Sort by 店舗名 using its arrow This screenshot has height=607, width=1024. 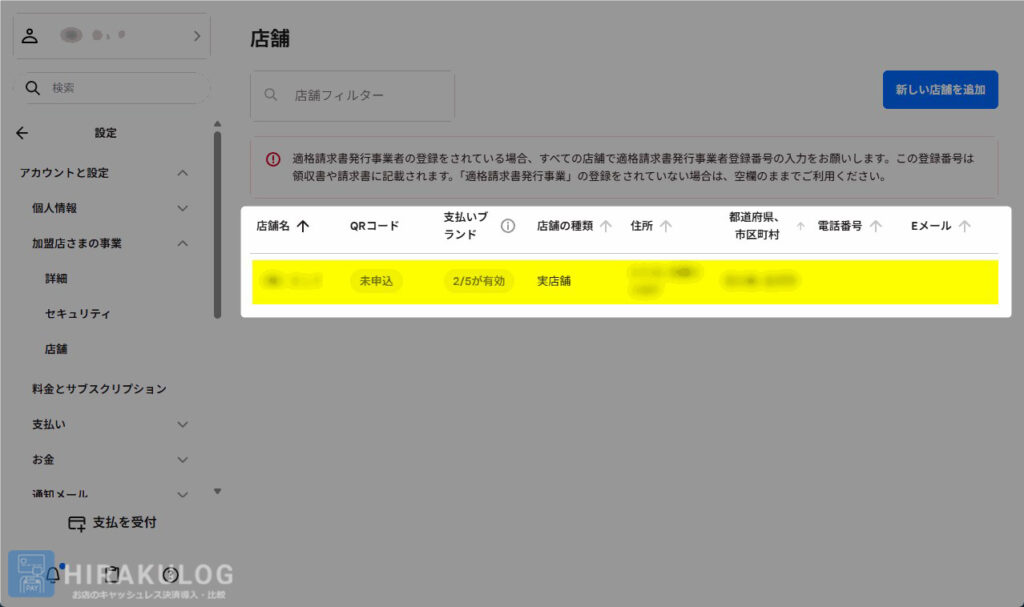303,226
